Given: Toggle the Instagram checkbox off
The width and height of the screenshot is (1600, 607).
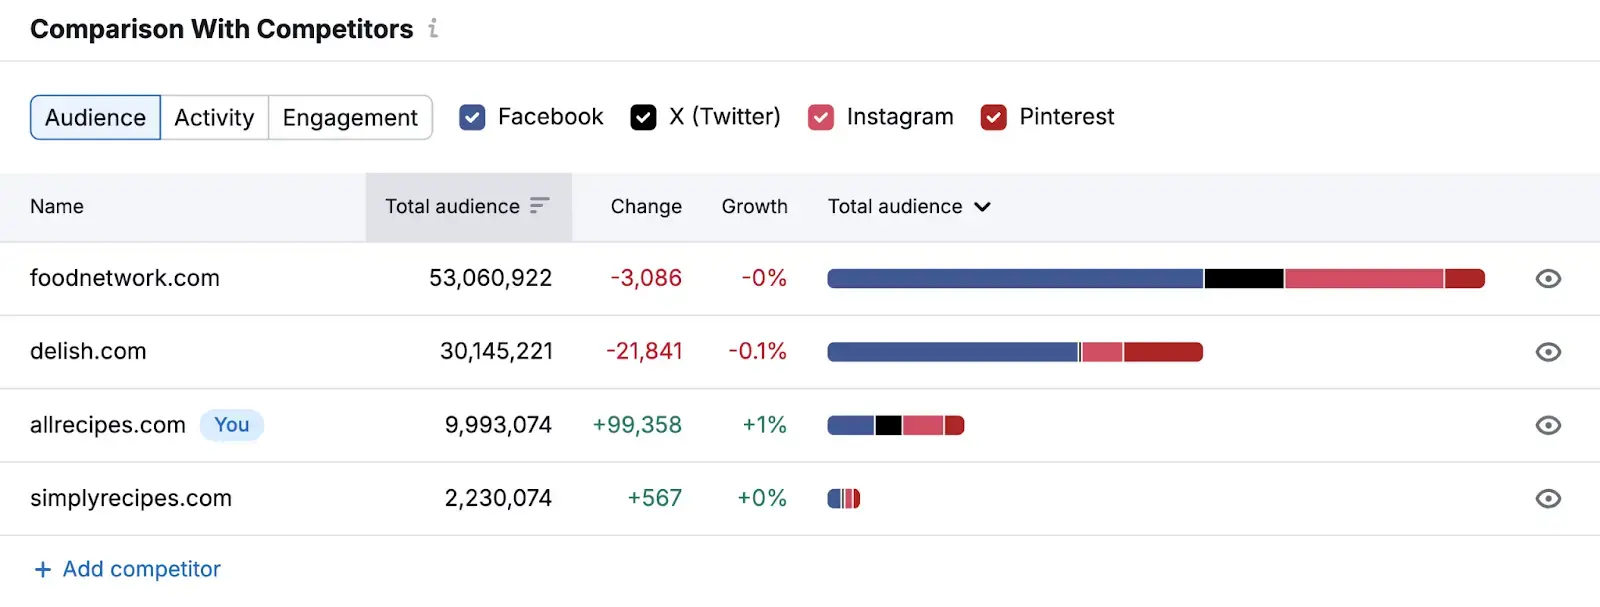Looking at the screenshot, I should [820, 117].
